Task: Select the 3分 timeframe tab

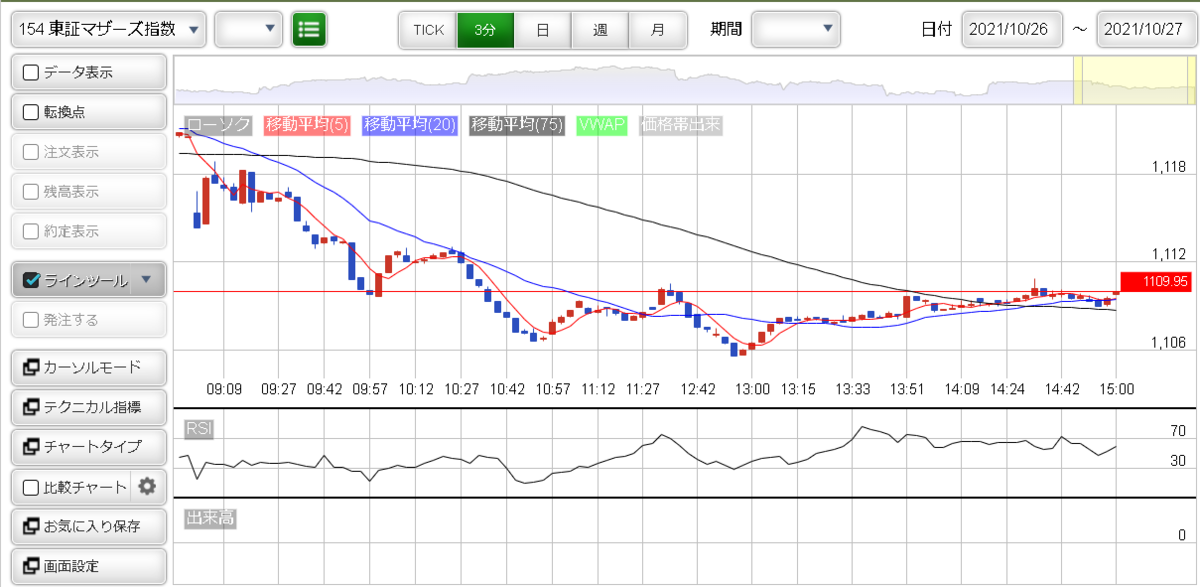Action: [485, 30]
